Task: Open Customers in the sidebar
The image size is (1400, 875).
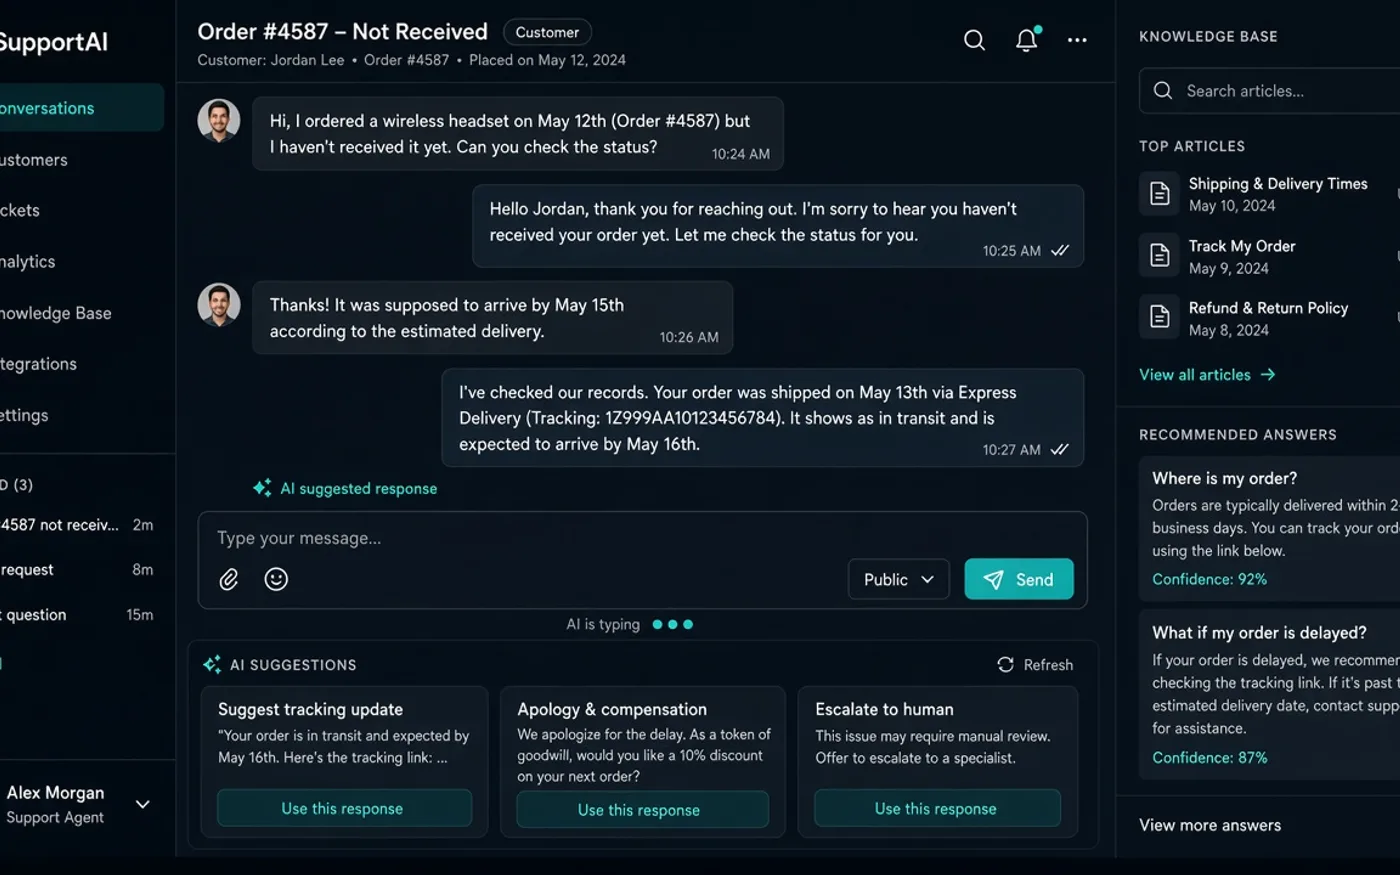Action: (x=34, y=160)
